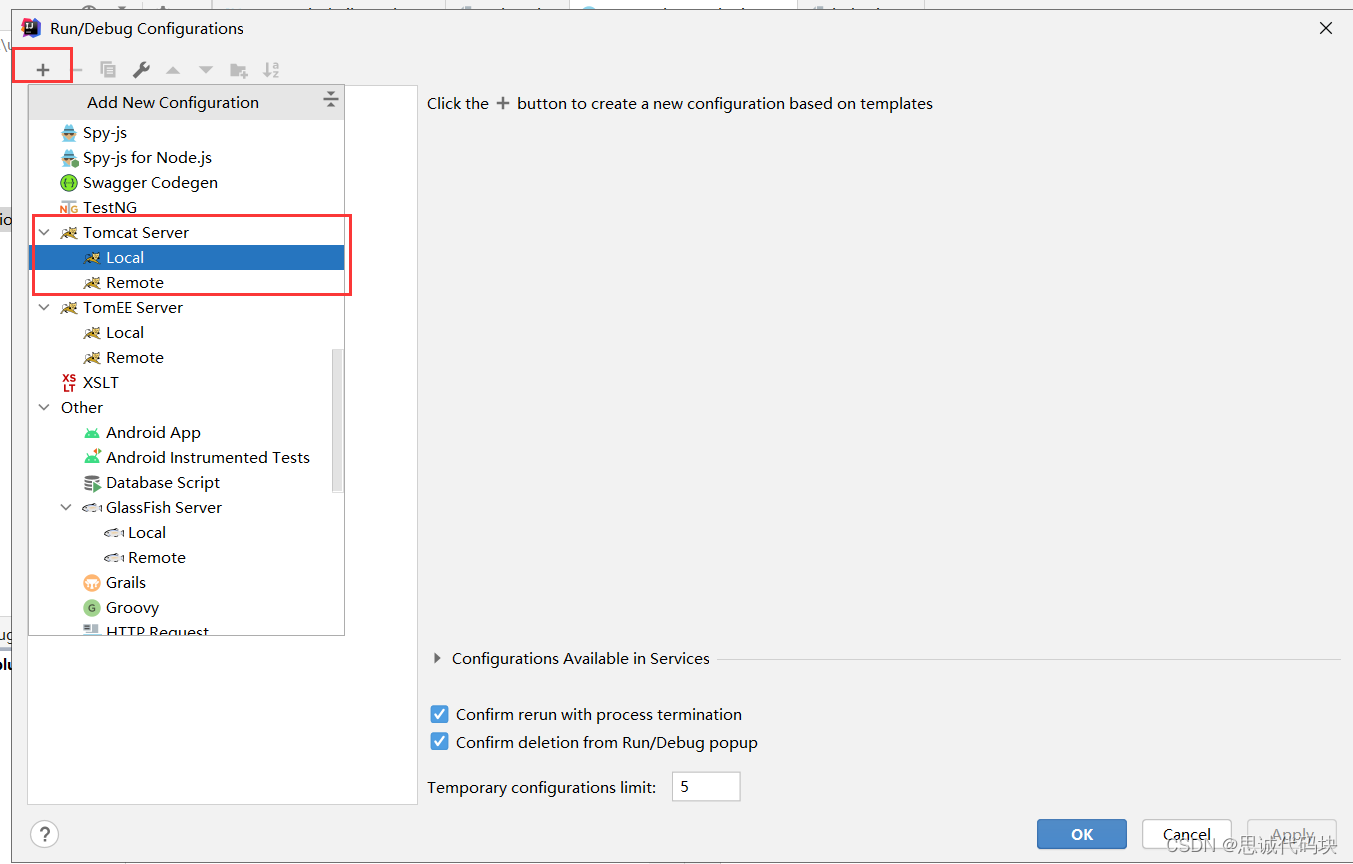Toggle Confirm deletion from Run/Debug popup
Screen dimensions: 1353x864
439,742
